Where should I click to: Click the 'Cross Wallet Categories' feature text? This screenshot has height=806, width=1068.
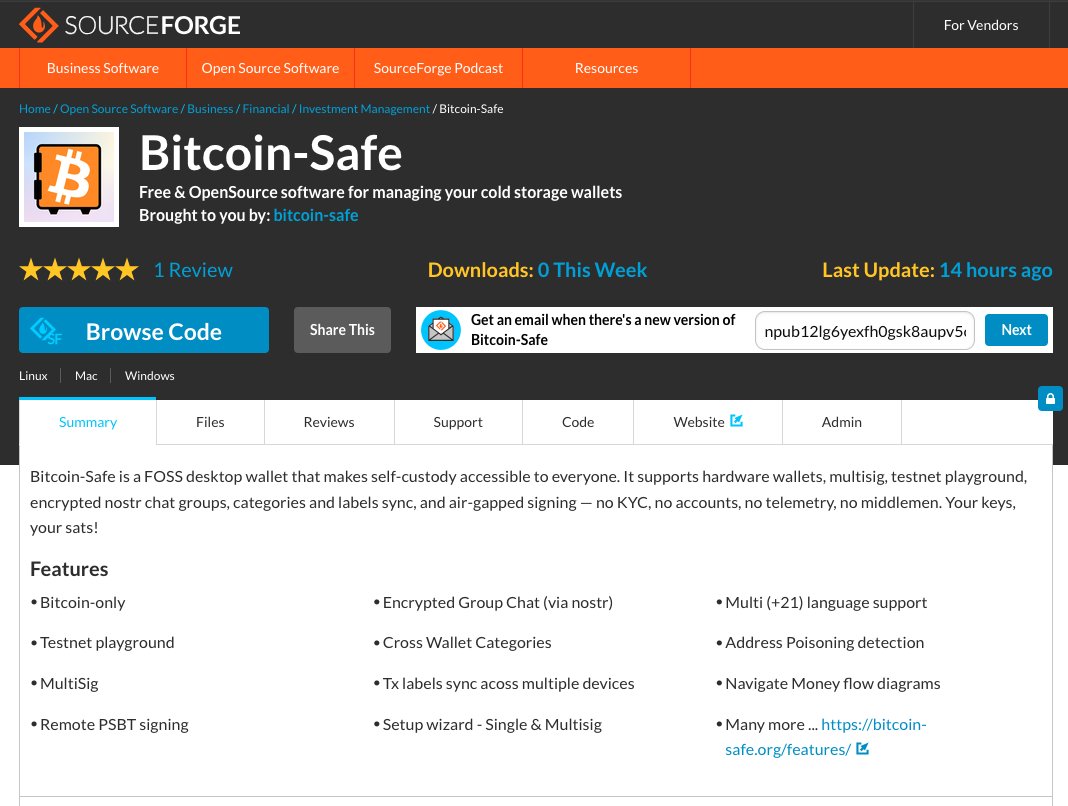click(x=467, y=642)
